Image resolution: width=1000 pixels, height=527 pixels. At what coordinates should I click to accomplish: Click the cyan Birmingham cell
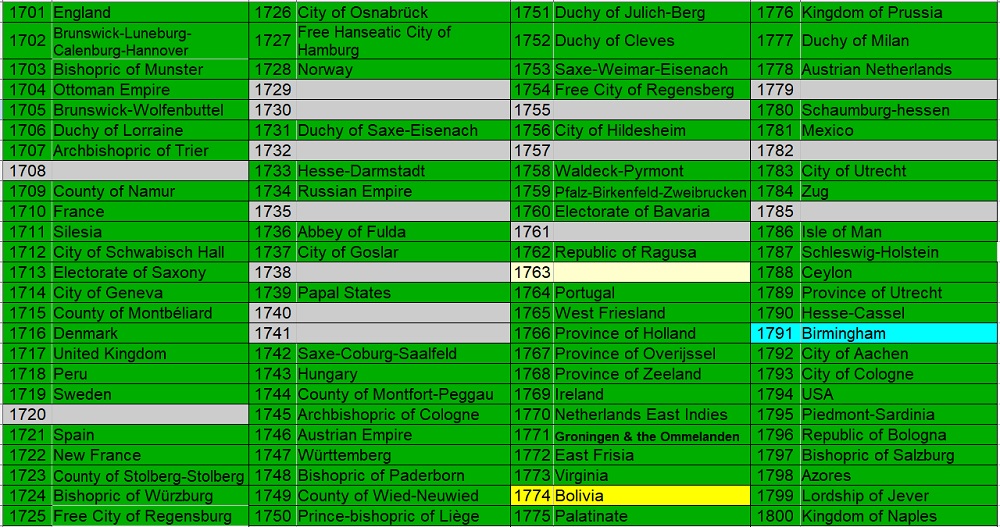pyautogui.click(x=899, y=334)
